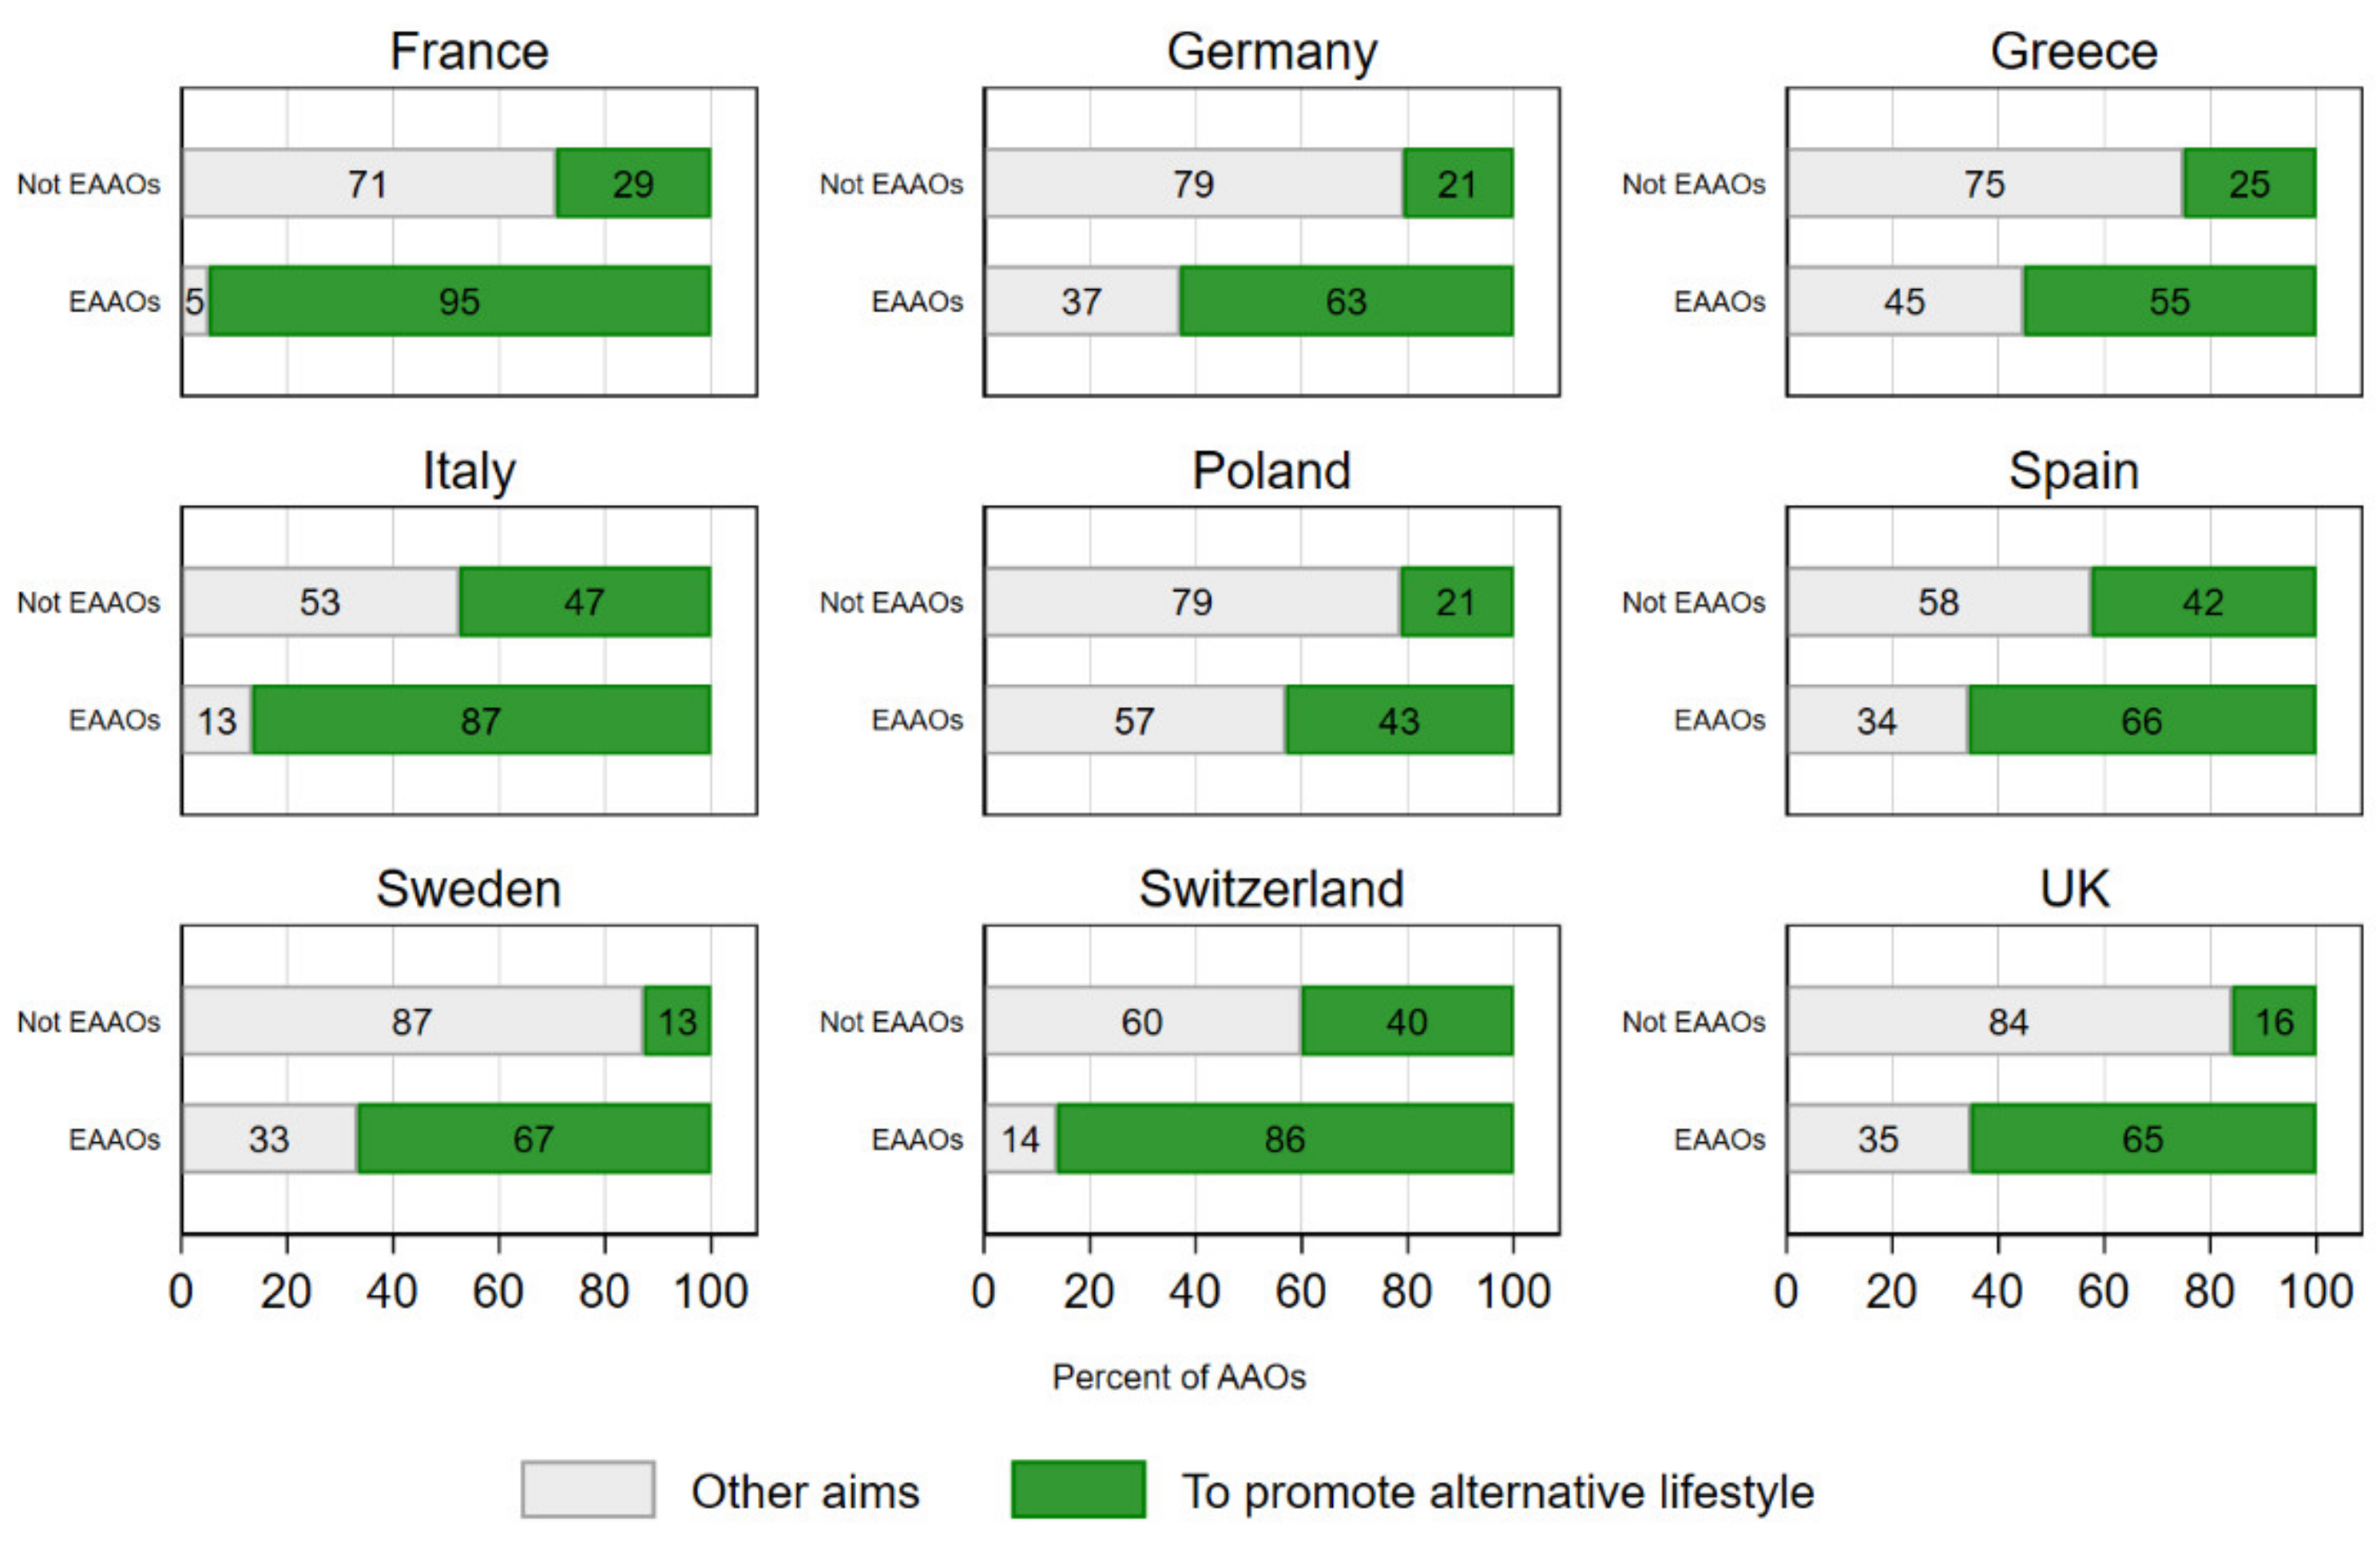This screenshot has width=2380, height=1556.
Task: Click Italy's green 87 bar segment
Action: pyautogui.click(x=480, y=720)
